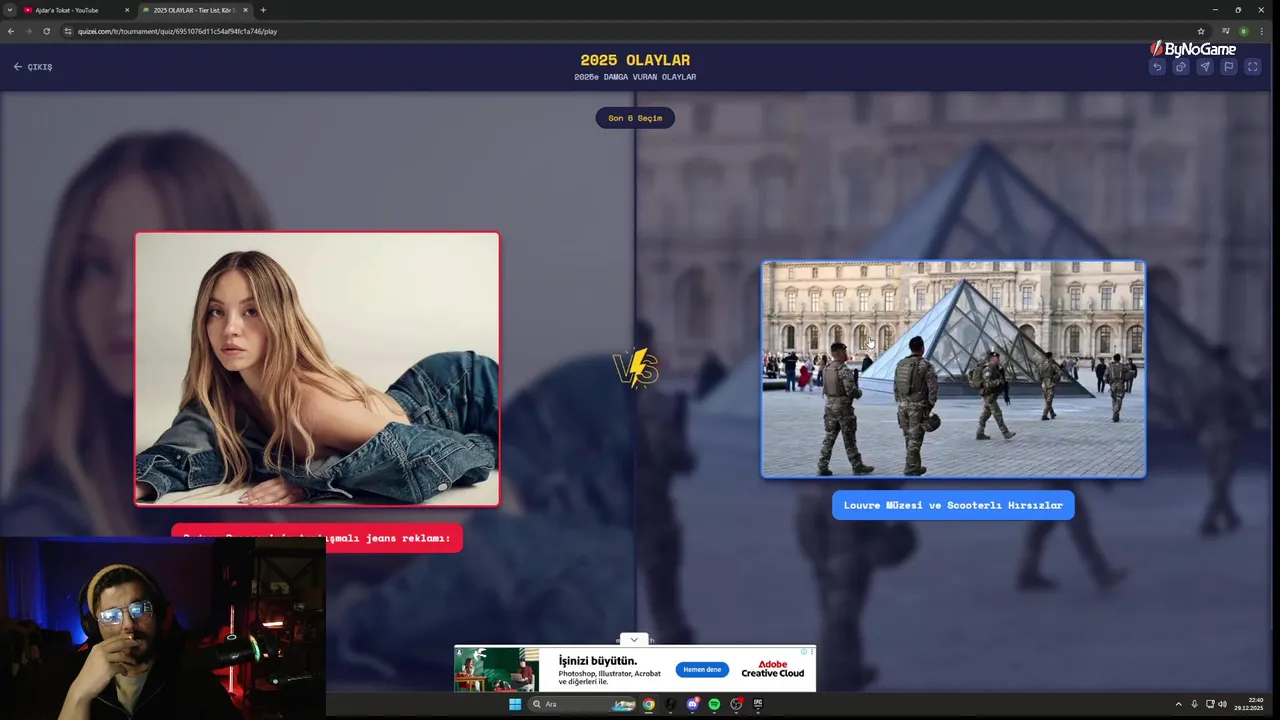
Task: Click the site information icon in the address bar
Action: click(68, 31)
